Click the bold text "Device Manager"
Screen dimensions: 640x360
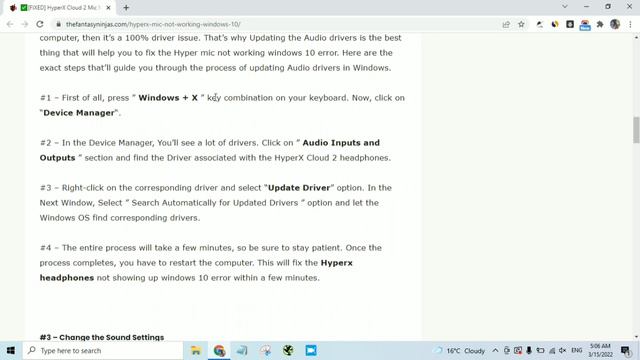pos(79,113)
